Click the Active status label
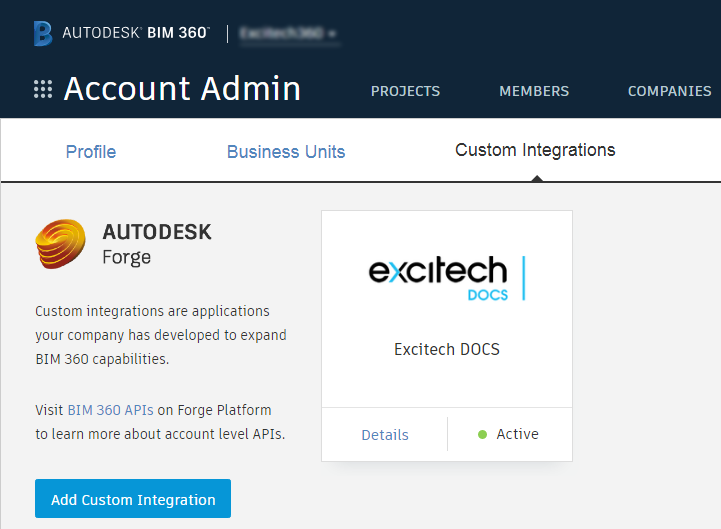 click(517, 434)
